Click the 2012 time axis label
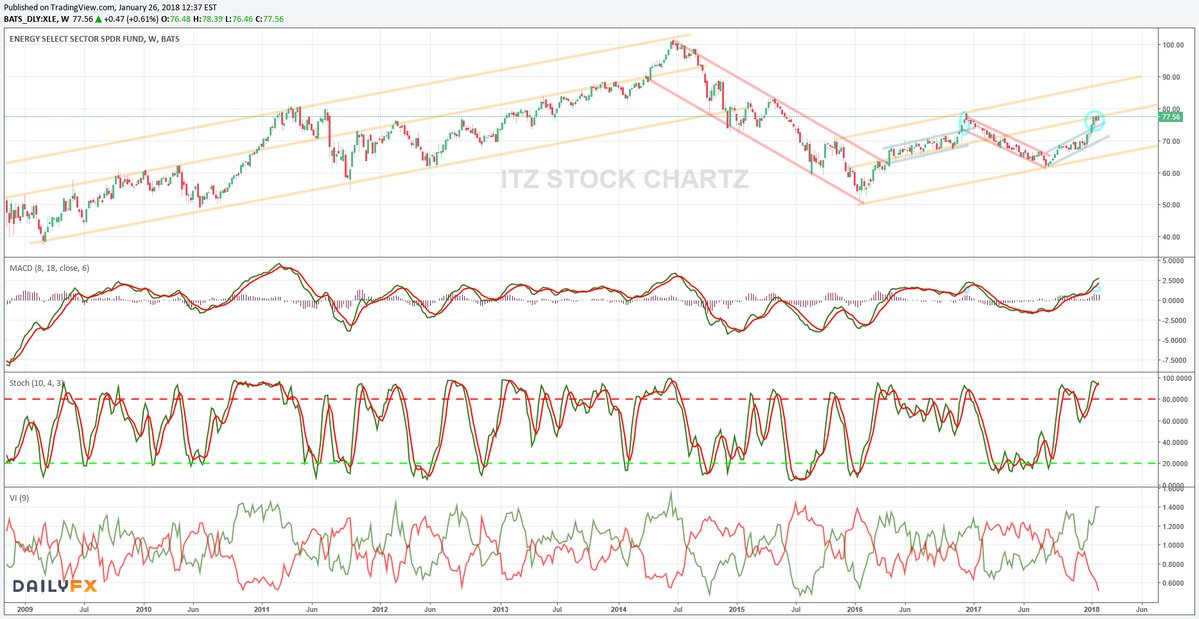This screenshot has width=1199, height=619. tap(380, 611)
